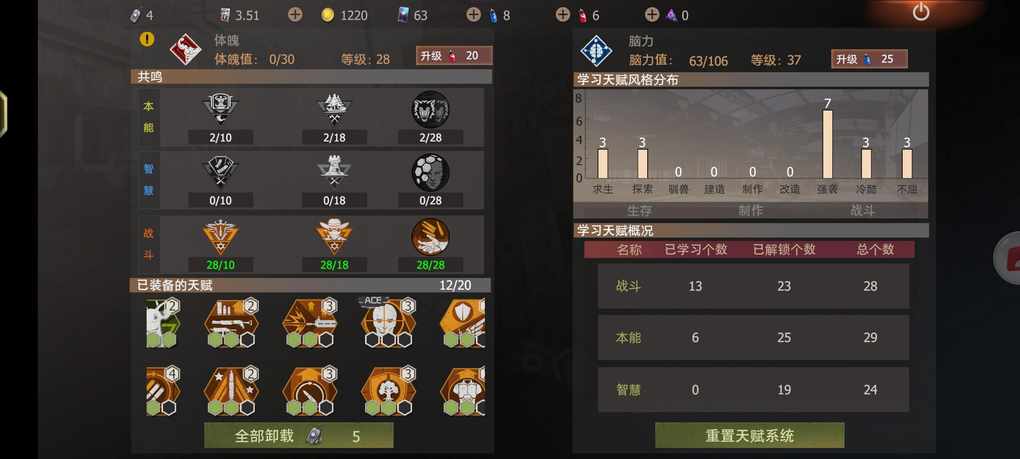Tap the 重置天赋系统 reset button
Image resolution: width=1020 pixels, height=459 pixels.
point(749,436)
